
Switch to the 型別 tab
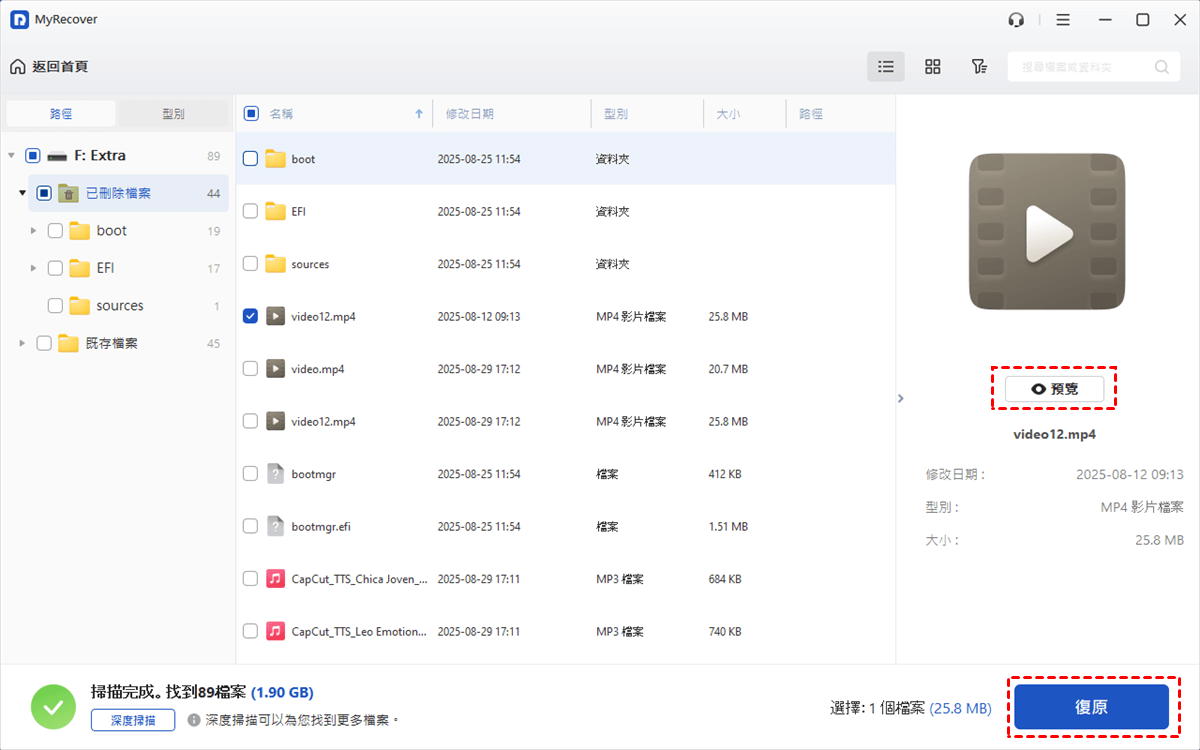(x=173, y=114)
